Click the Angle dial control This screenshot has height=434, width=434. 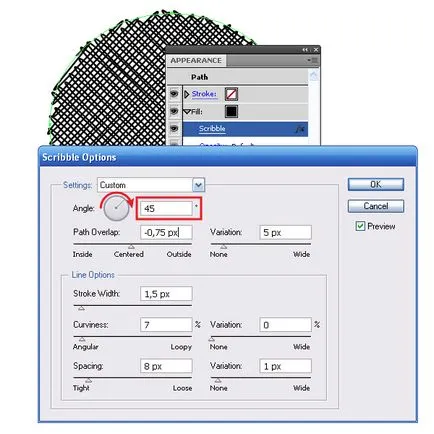pyautogui.click(x=116, y=208)
